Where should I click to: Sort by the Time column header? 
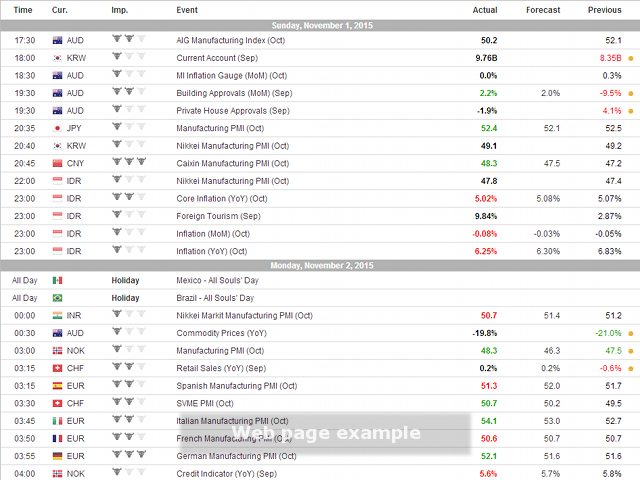[23, 10]
